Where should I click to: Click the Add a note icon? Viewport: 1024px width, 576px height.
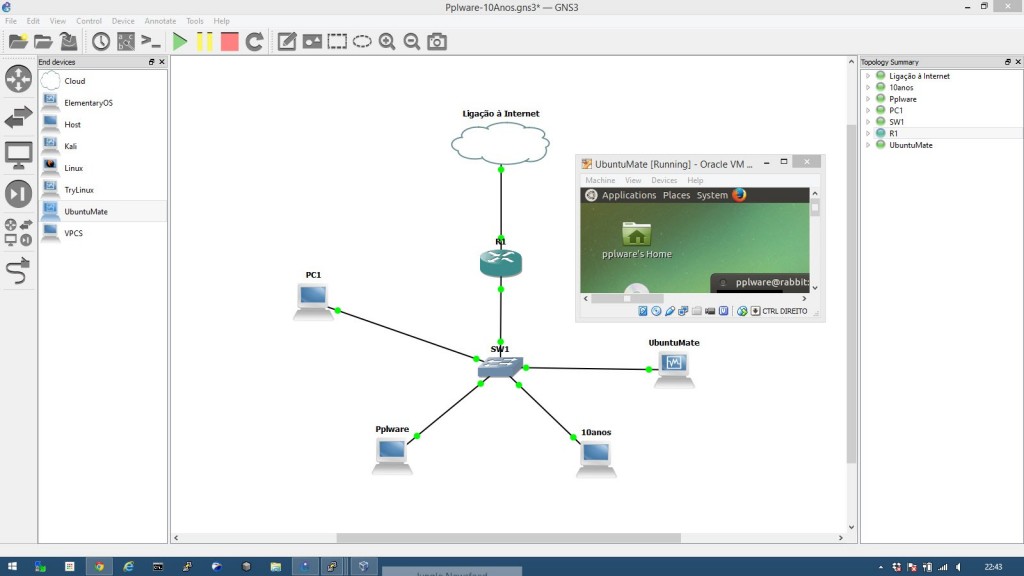[x=287, y=42]
